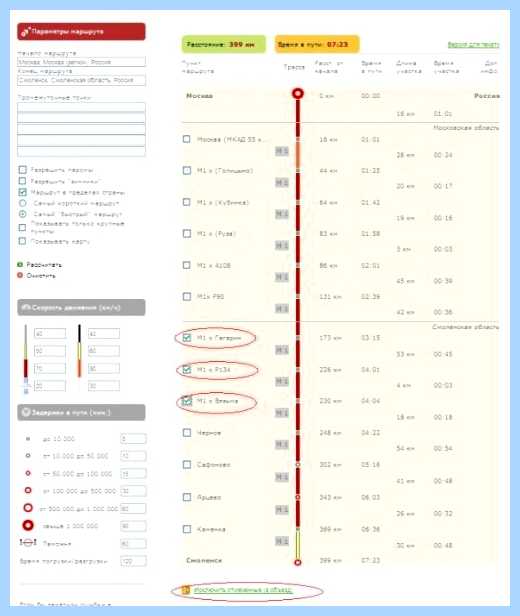Click the route icon in Параметры маршрута header
The height and width of the screenshot is (616, 520).
pyautogui.click(x=26, y=32)
